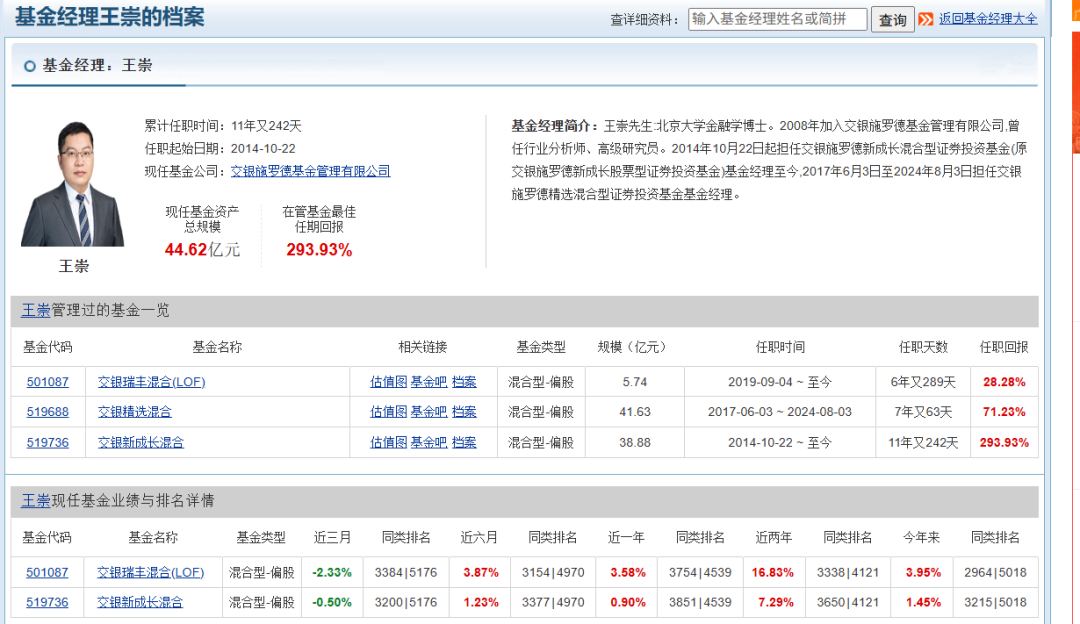Click the 41.63 scale value for 交银精选混合
Viewport: 1080px width, 624px height.
(x=634, y=412)
